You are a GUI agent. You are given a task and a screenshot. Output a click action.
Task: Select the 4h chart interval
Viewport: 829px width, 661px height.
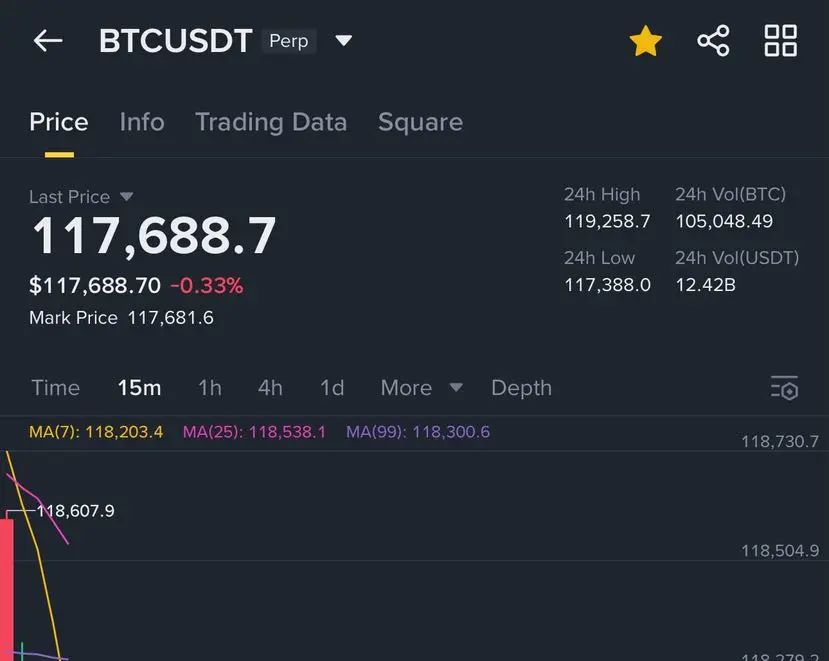click(x=270, y=388)
